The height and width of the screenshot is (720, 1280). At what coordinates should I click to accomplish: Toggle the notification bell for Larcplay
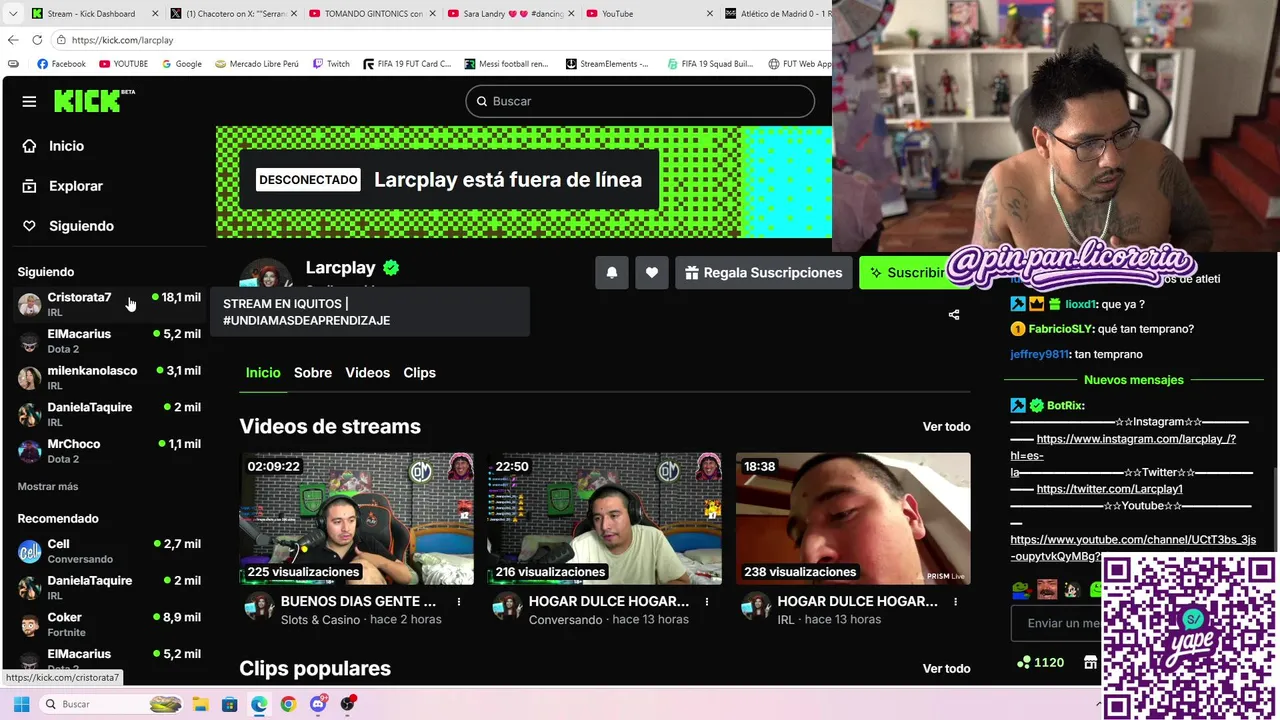click(x=612, y=272)
